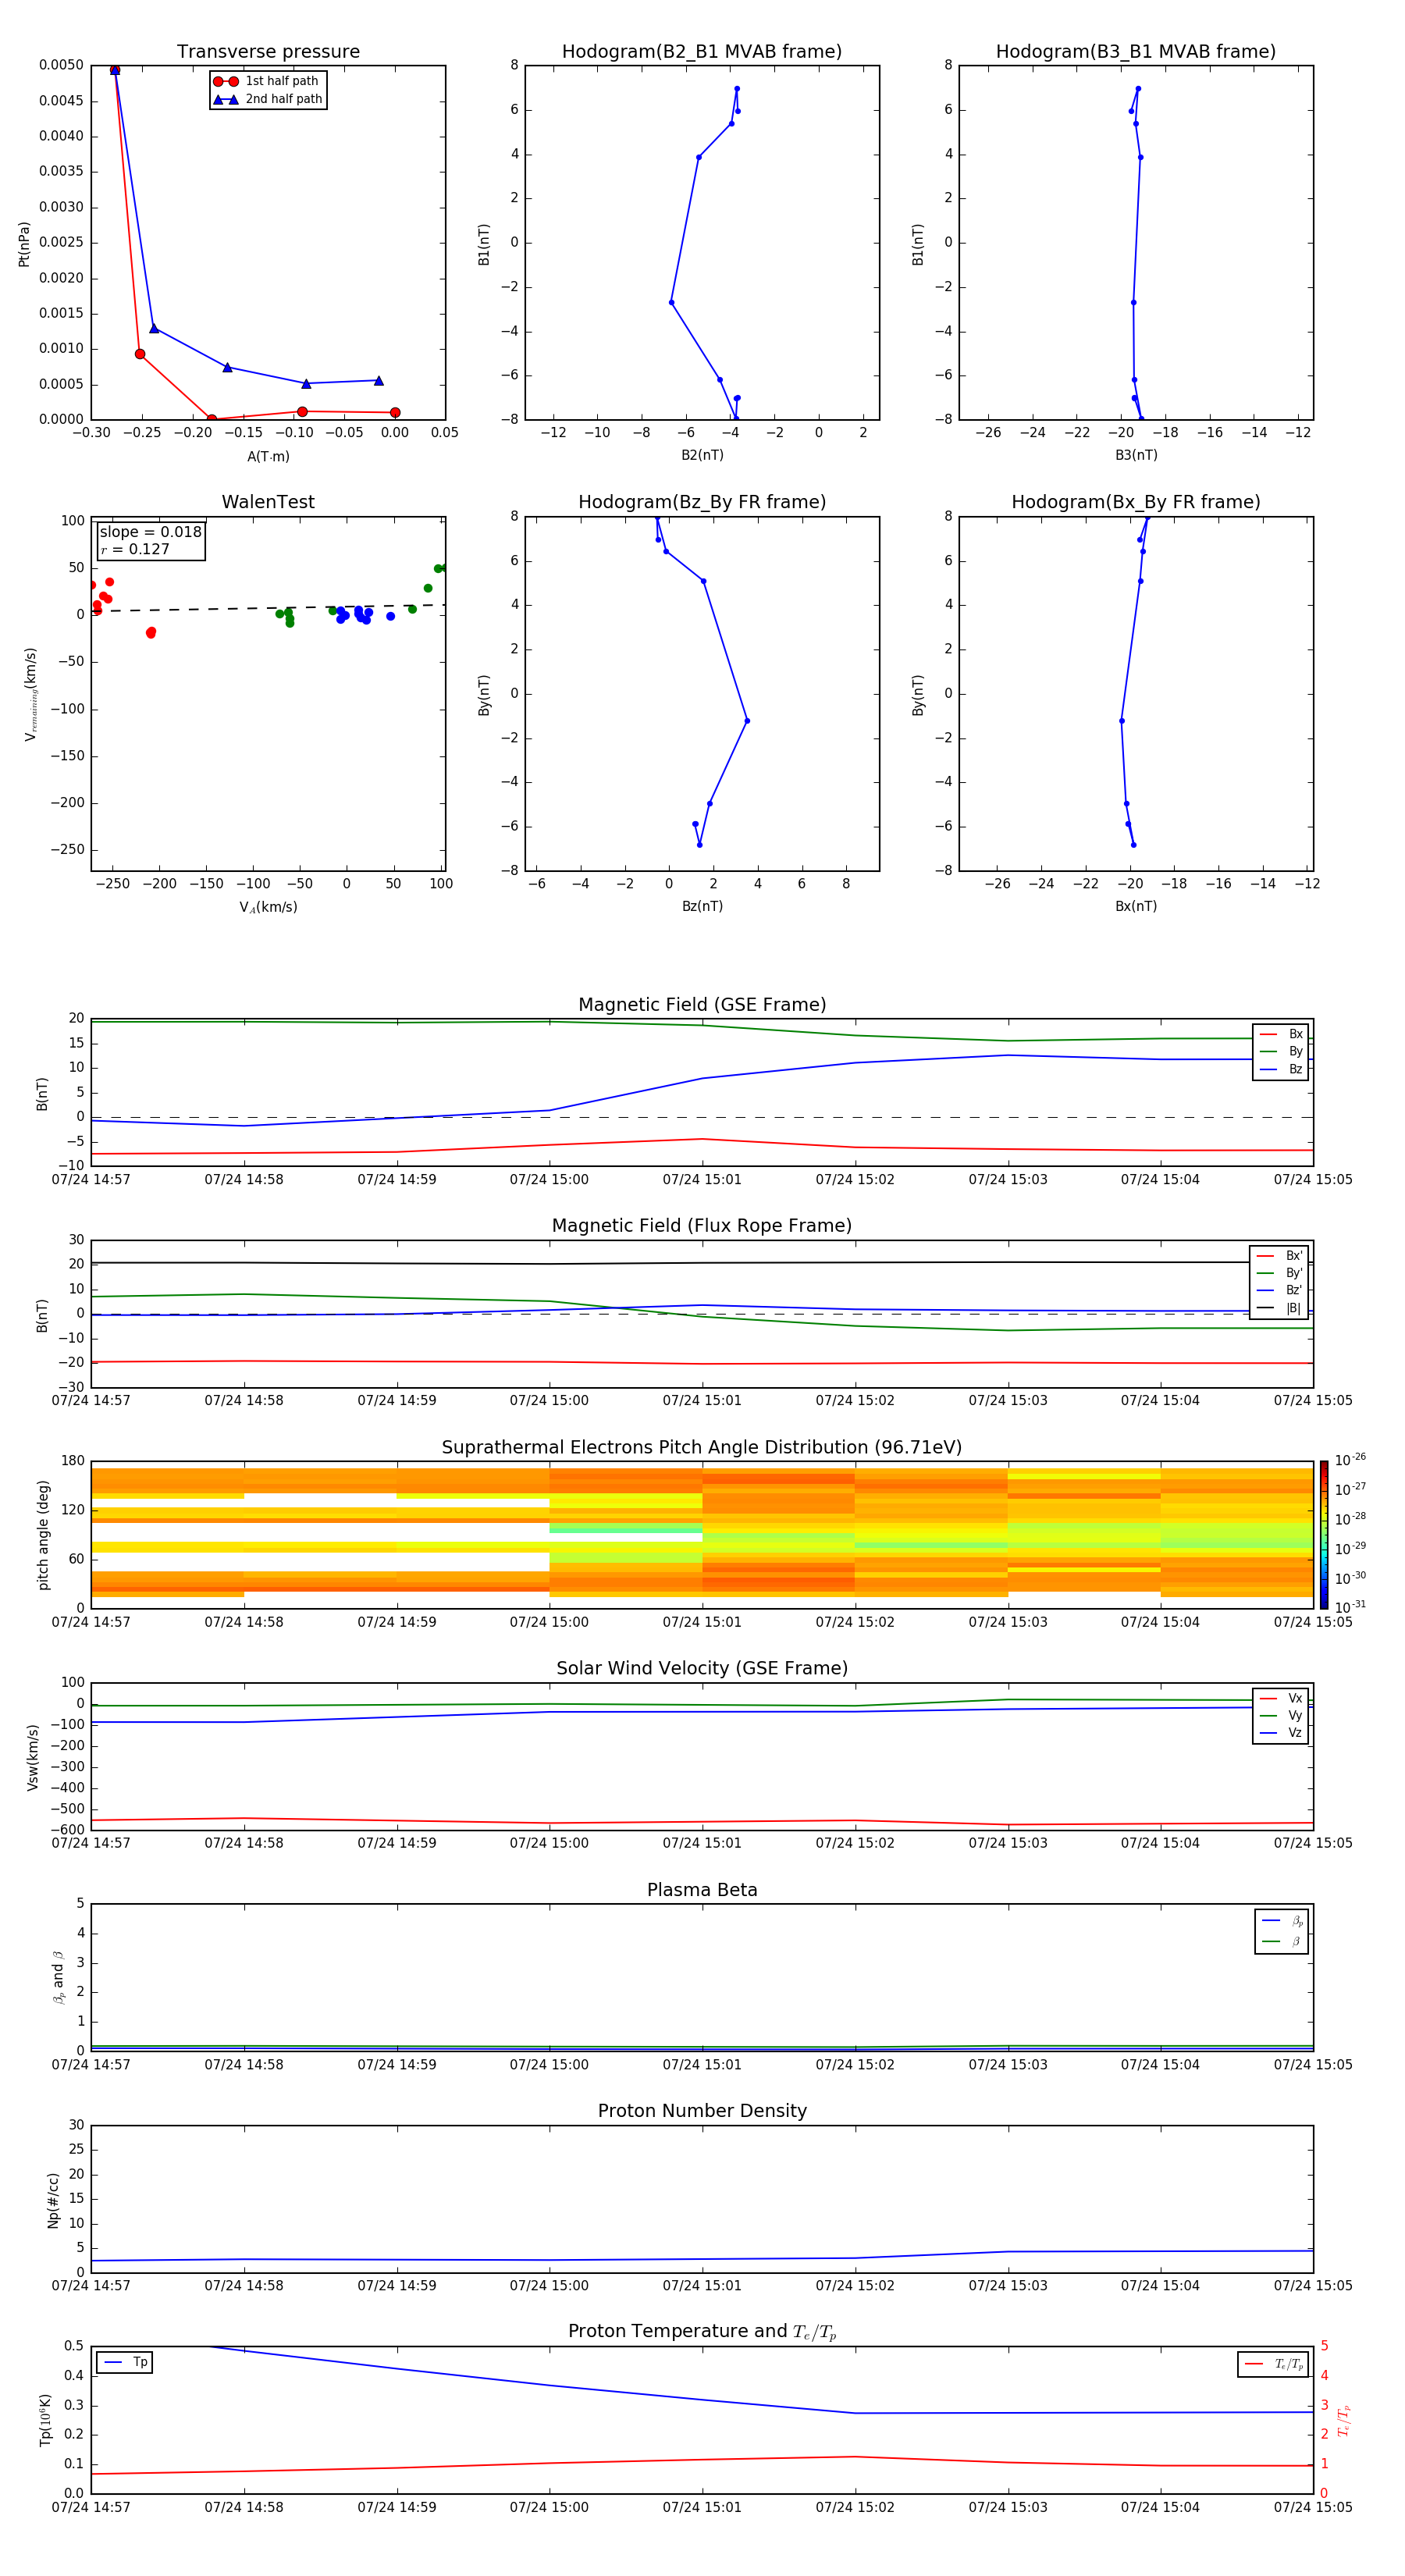The height and width of the screenshot is (2576, 1405).
Task: Click the Bz legend entry in GSE magnetic field
Action: [1281, 1069]
